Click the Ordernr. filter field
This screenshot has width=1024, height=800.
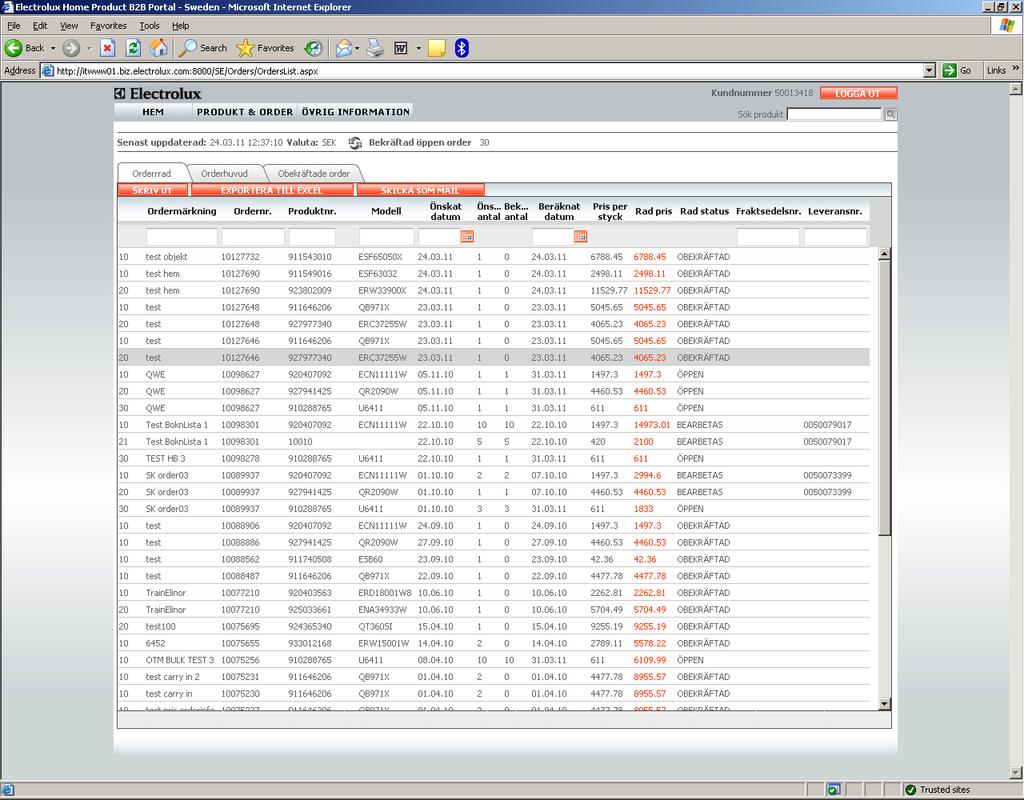pyautogui.click(x=253, y=236)
